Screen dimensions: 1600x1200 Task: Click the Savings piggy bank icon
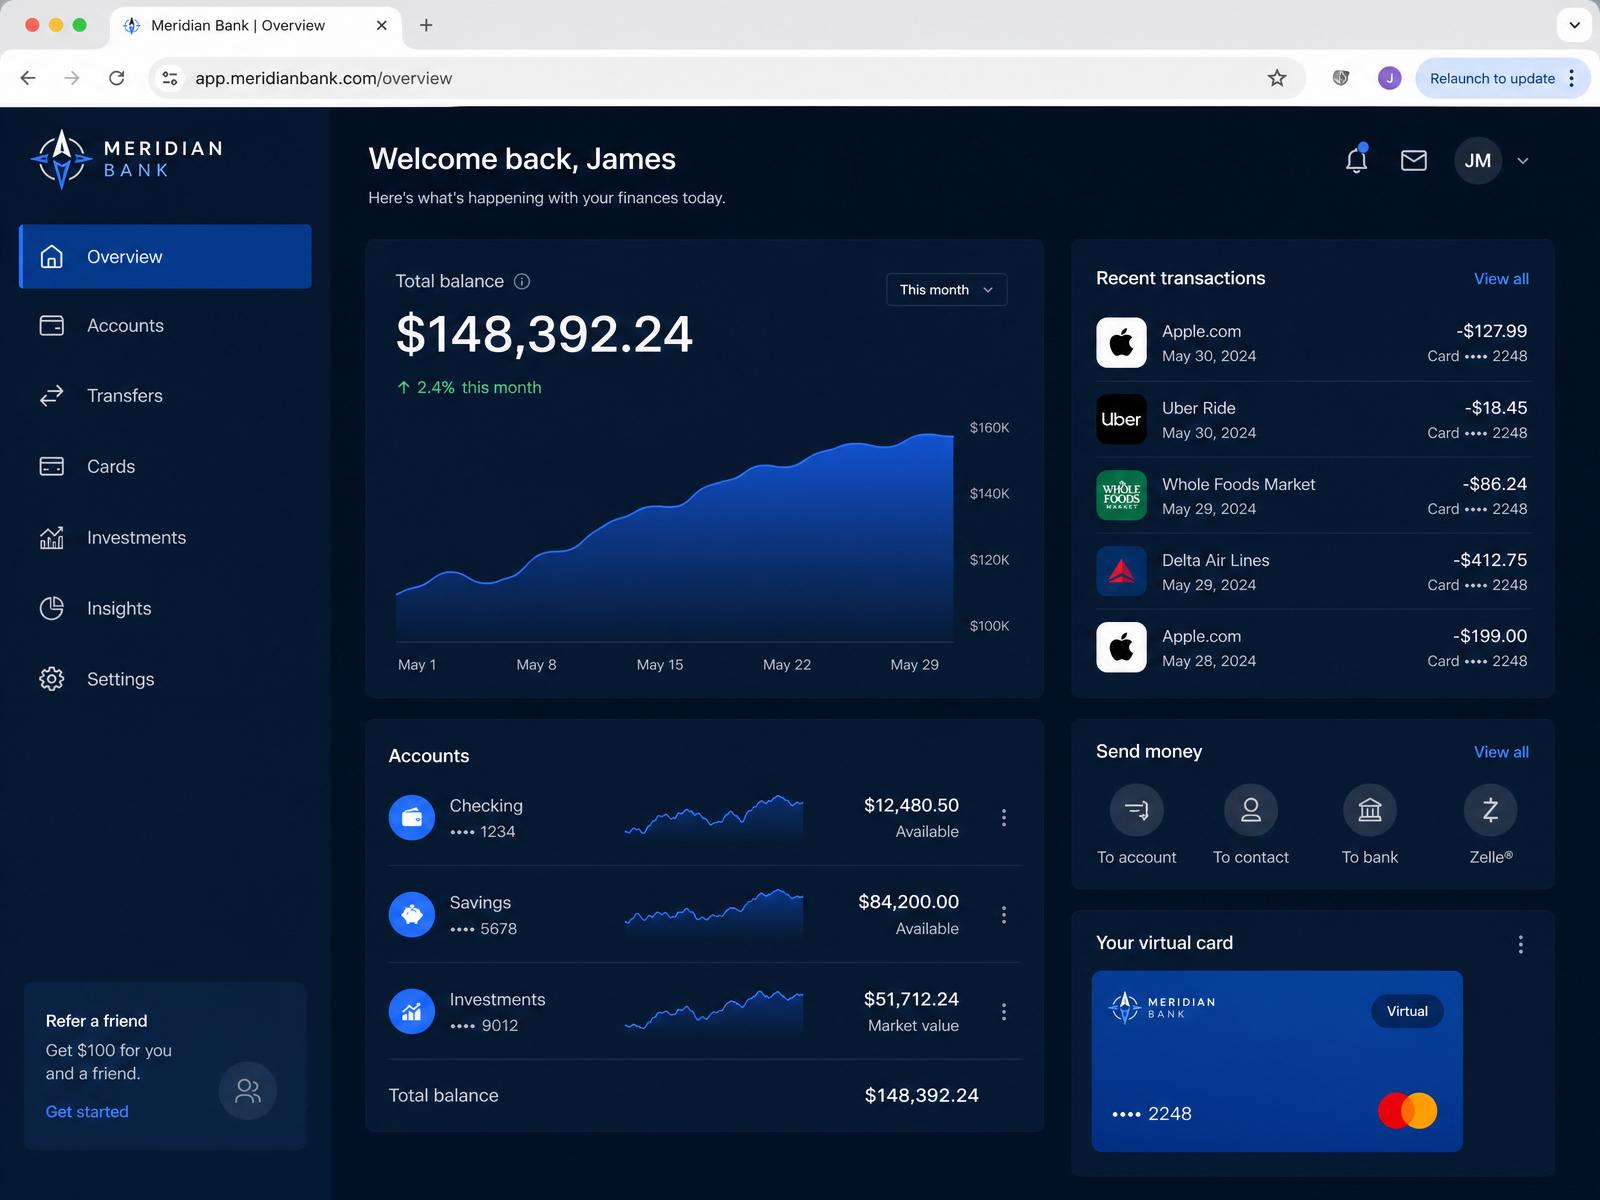412,915
